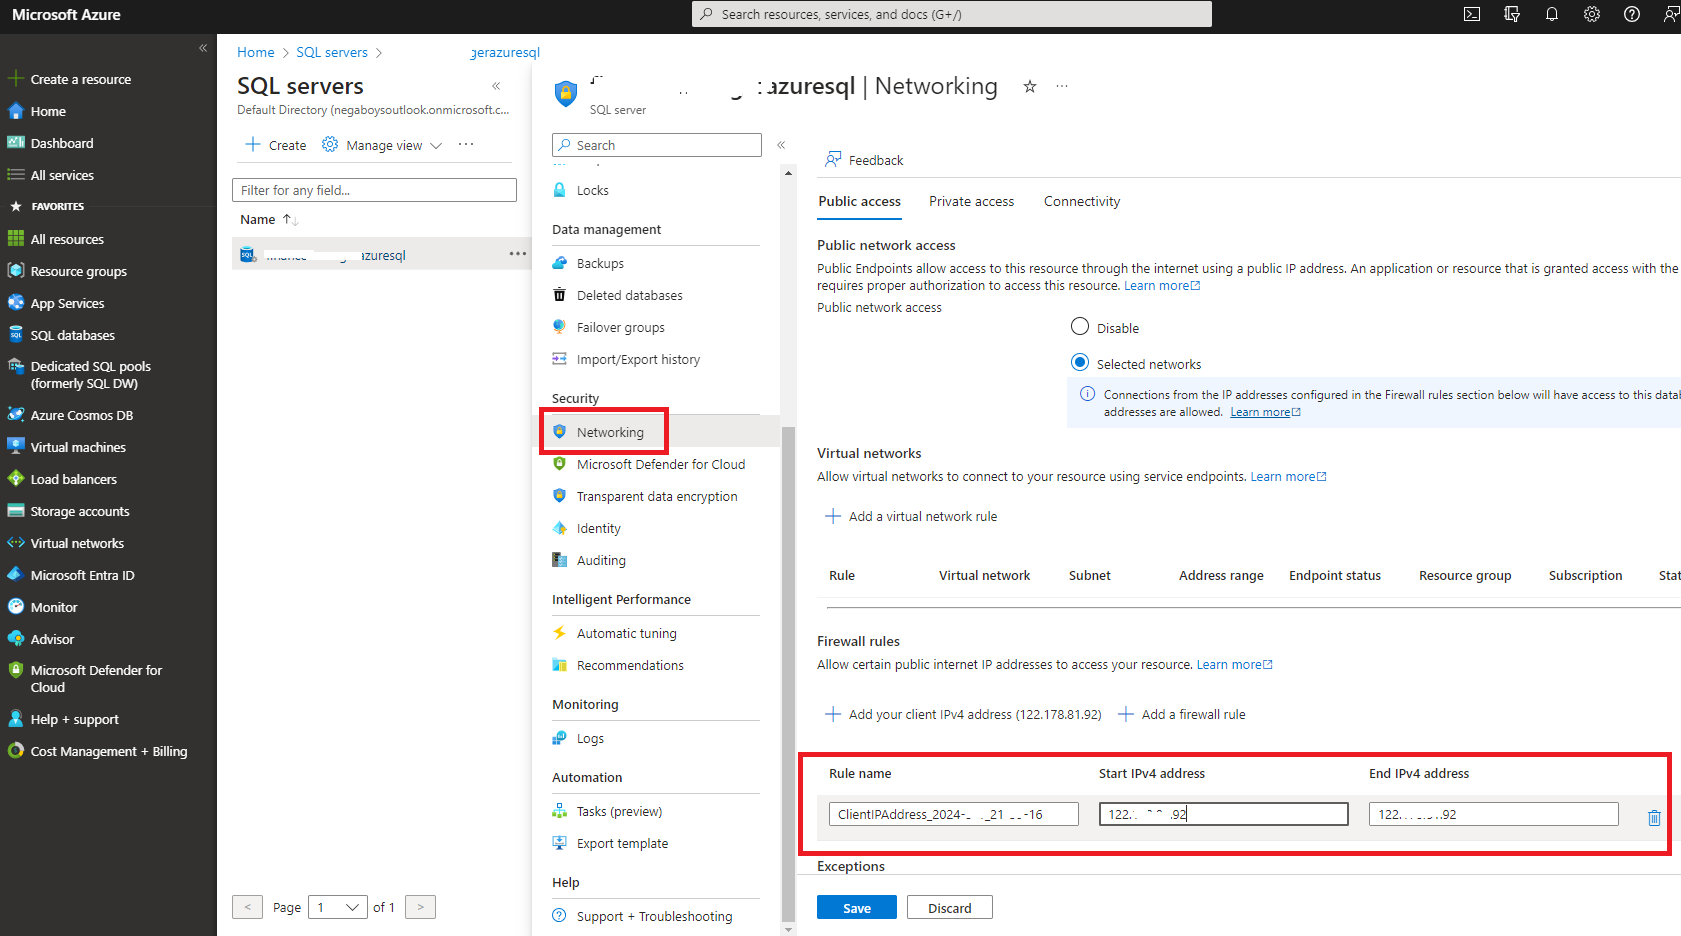
Task: Open the ellipsis menu for the azuresql server row
Action: [517, 254]
